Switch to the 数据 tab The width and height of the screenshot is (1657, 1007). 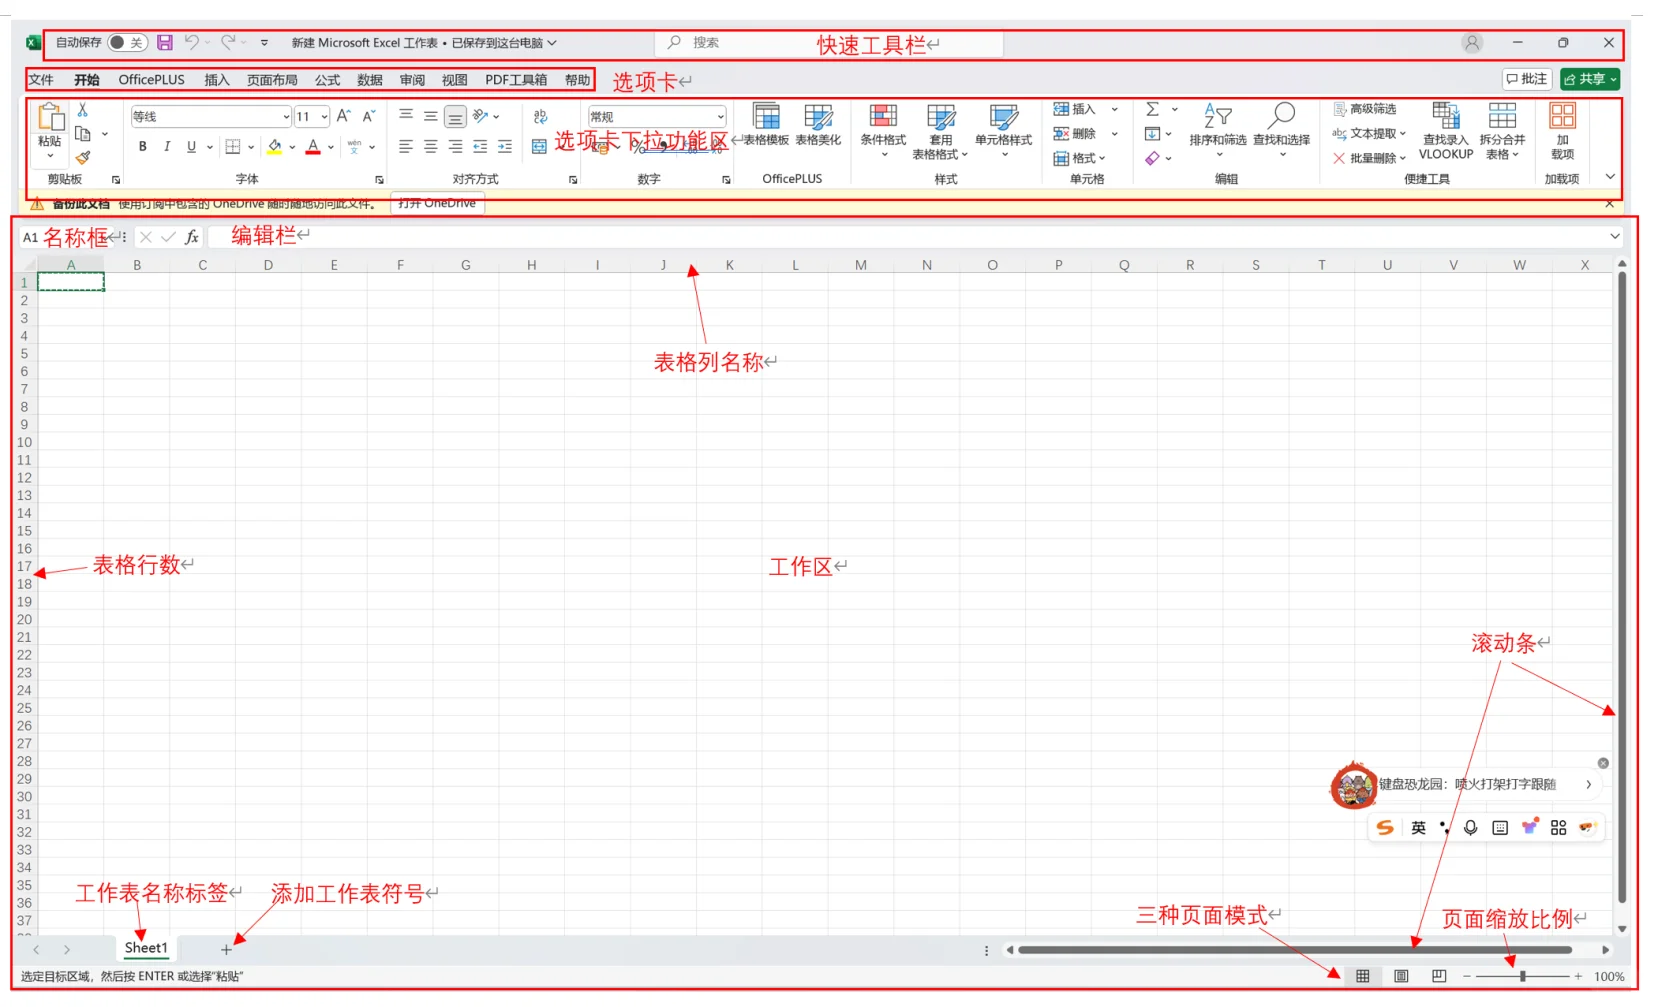pyautogui.click(x=370, y=80)
